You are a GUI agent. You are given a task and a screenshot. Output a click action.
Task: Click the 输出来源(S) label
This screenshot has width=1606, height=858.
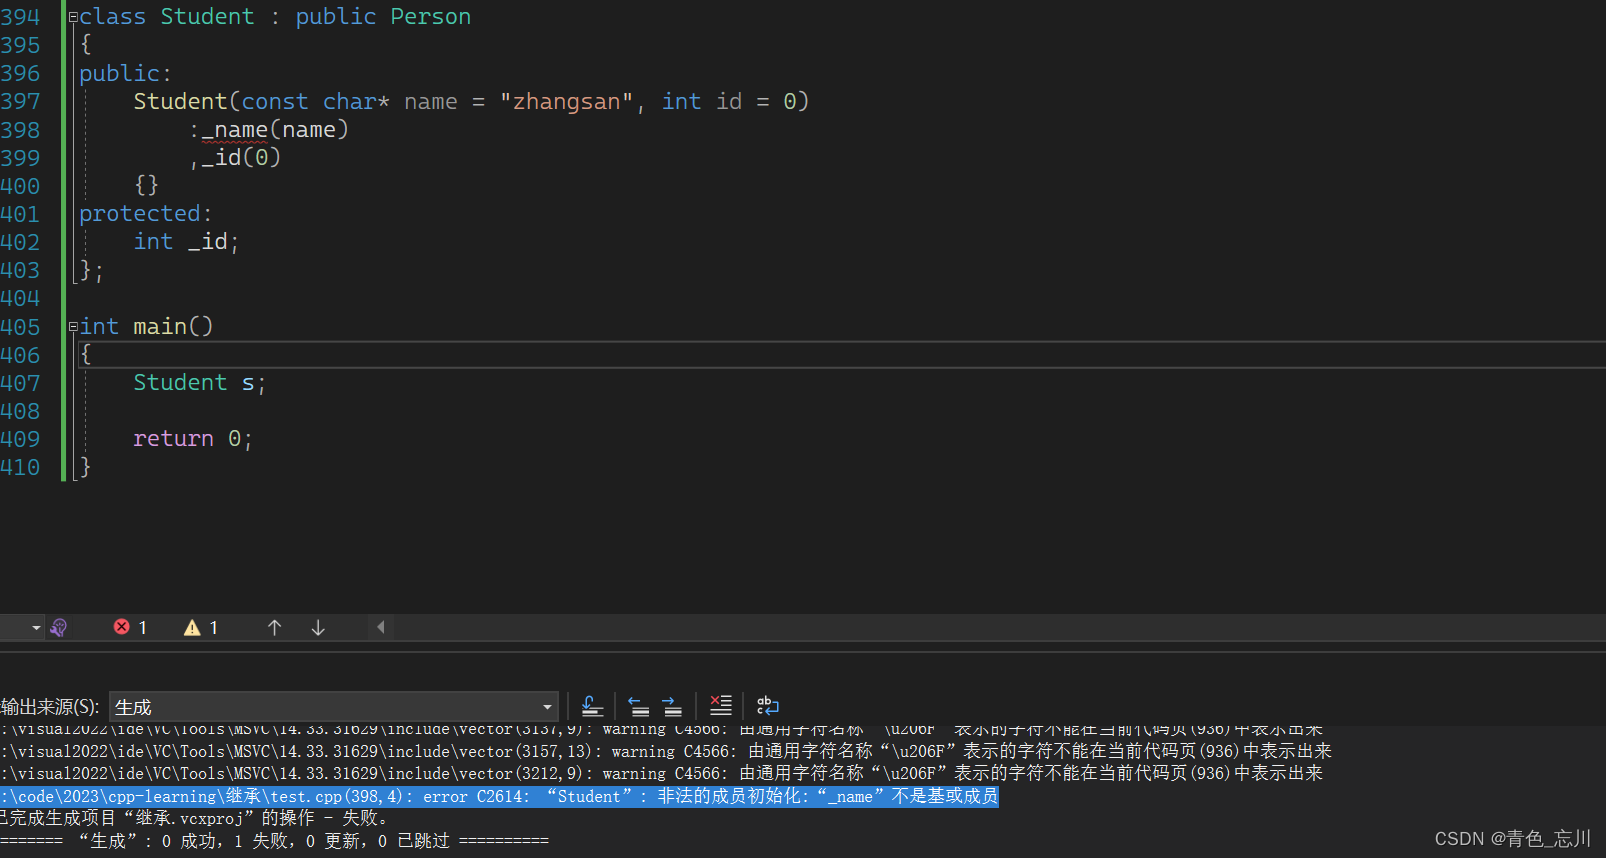[50, 707]
